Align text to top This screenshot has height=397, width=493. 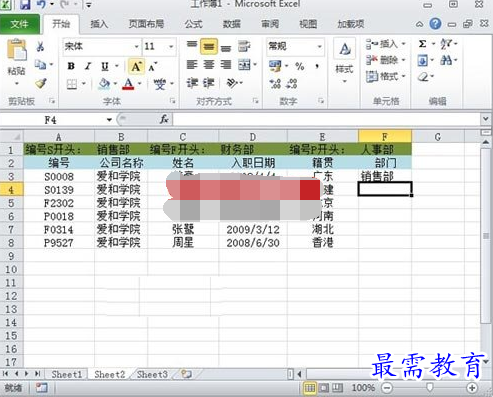click(x=192, y=46)
